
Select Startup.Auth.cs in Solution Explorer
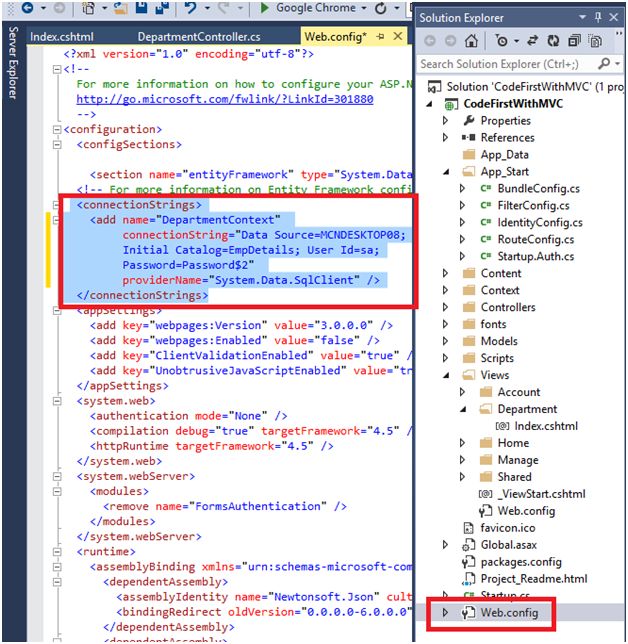536,256
